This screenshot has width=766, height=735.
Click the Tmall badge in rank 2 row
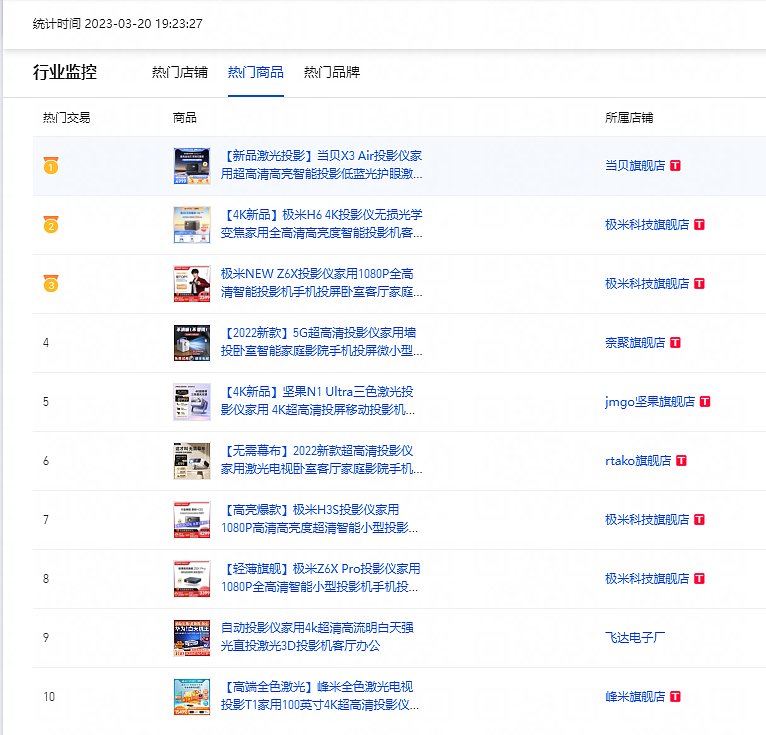[700, 225]
